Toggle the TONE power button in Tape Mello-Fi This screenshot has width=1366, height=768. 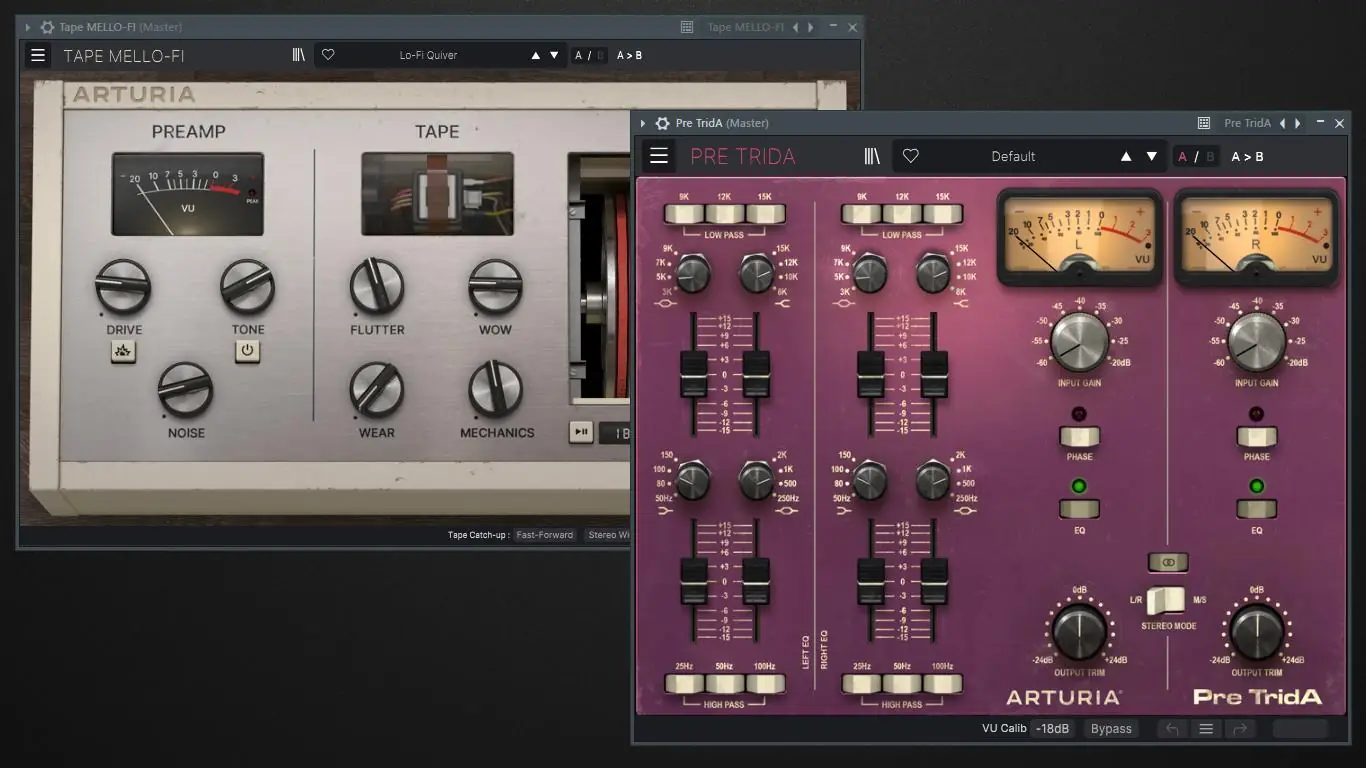247,352
